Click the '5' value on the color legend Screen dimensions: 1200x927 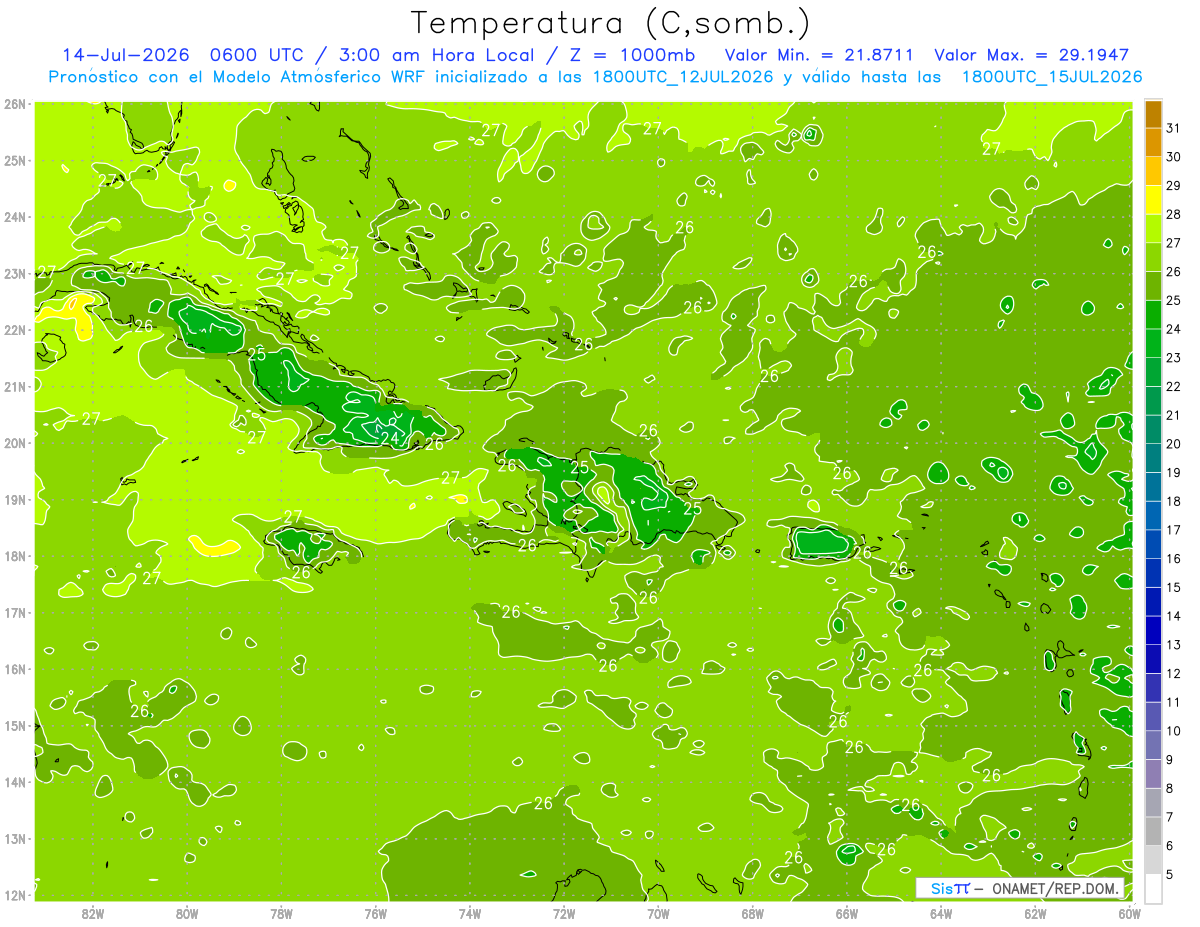[x=1171, y=874]
